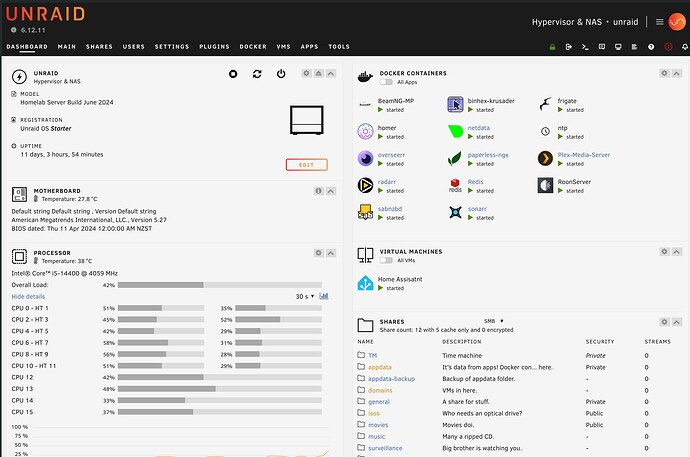Open the system info monitor icon
The width and height of the screenshot is (690, 457).
pos(618,47)
